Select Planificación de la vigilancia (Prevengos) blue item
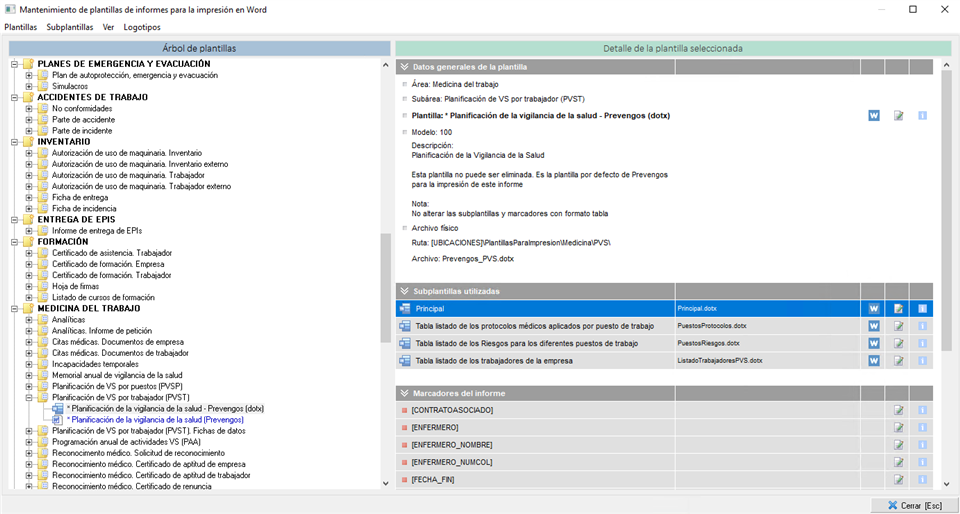The width and height of the screenshot is (960, 514). tap(155, 420)
